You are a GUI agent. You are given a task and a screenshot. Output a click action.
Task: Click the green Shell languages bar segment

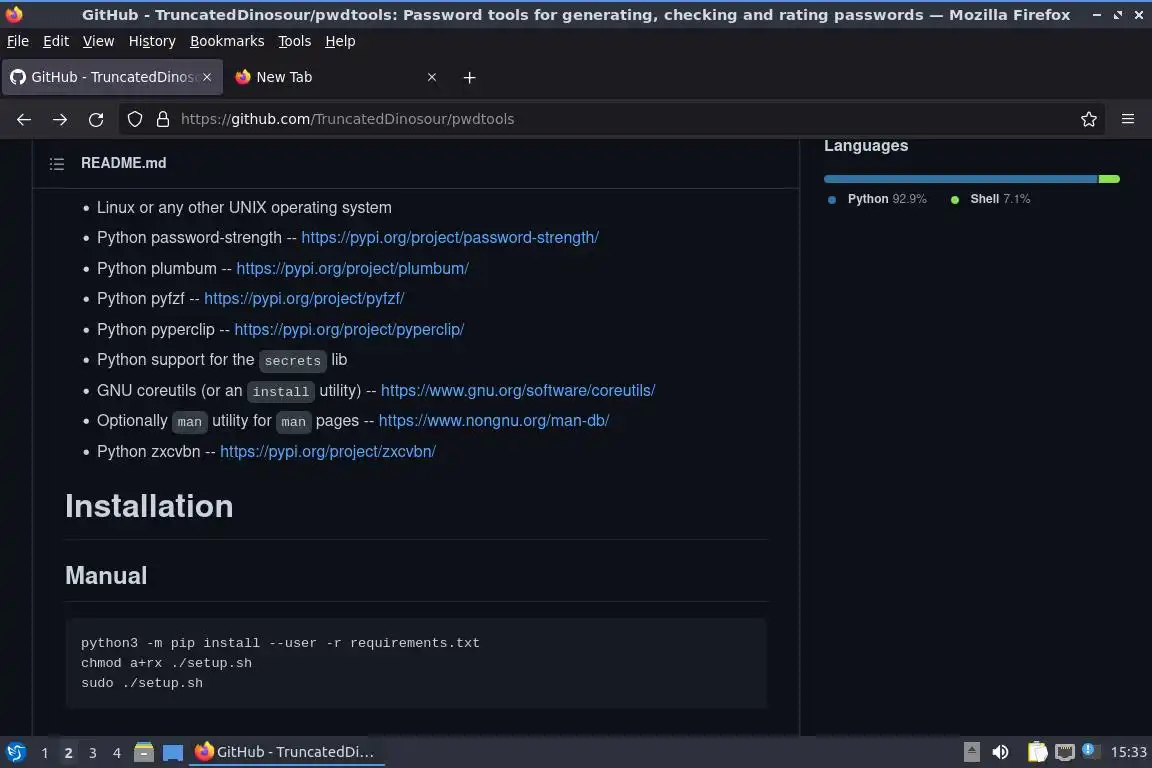click(x=1109, y=179)
